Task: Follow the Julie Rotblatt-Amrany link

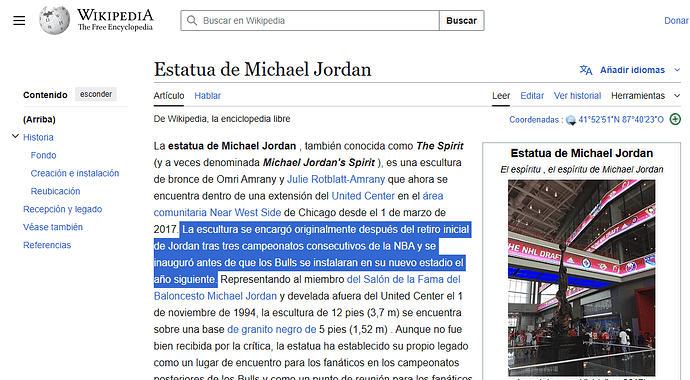Action: pos(336,179)
